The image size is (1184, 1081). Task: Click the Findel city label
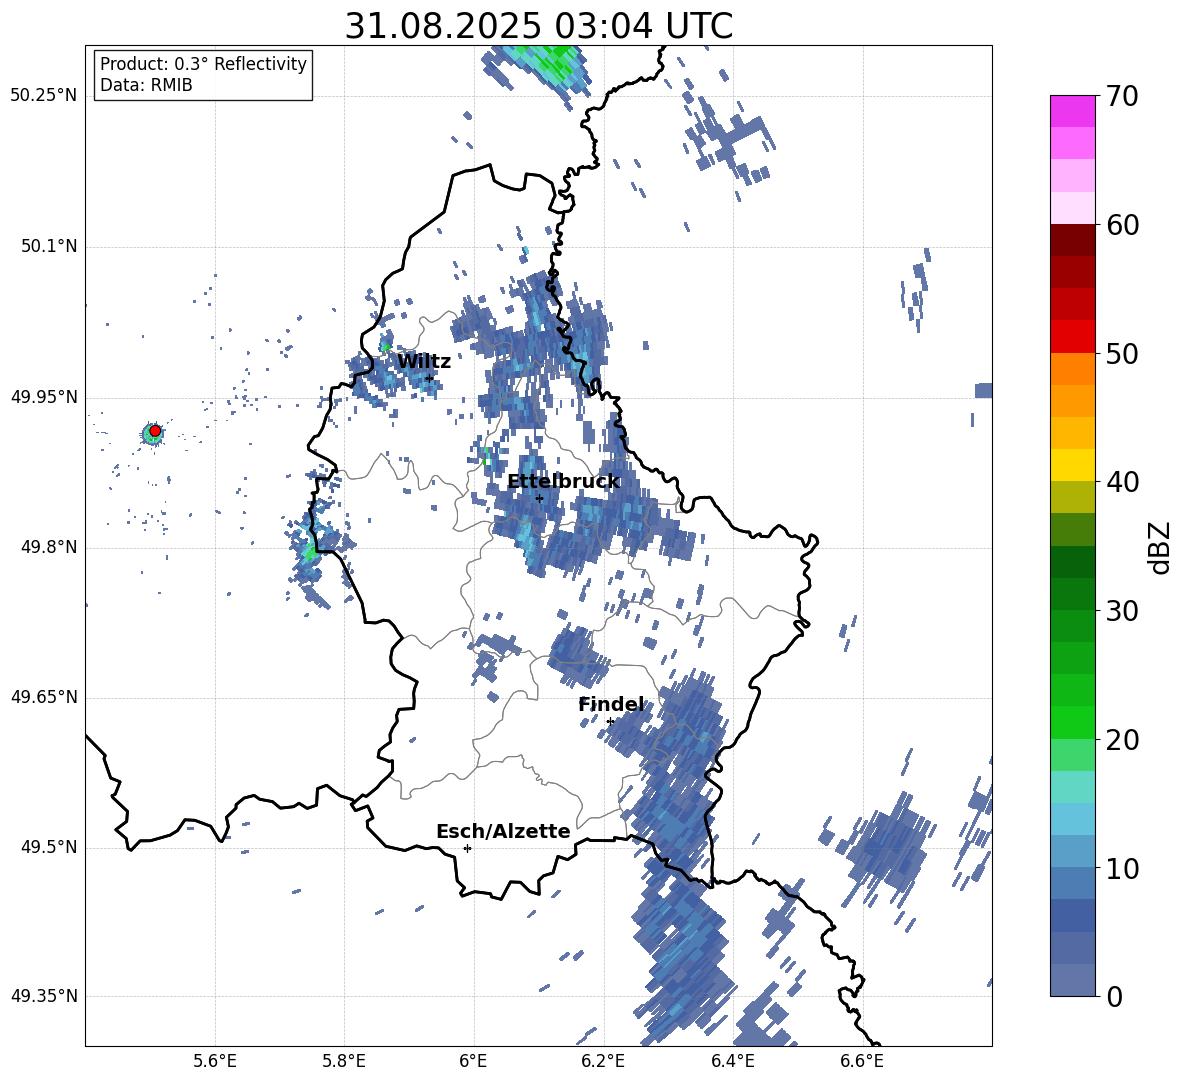[611, 704]
